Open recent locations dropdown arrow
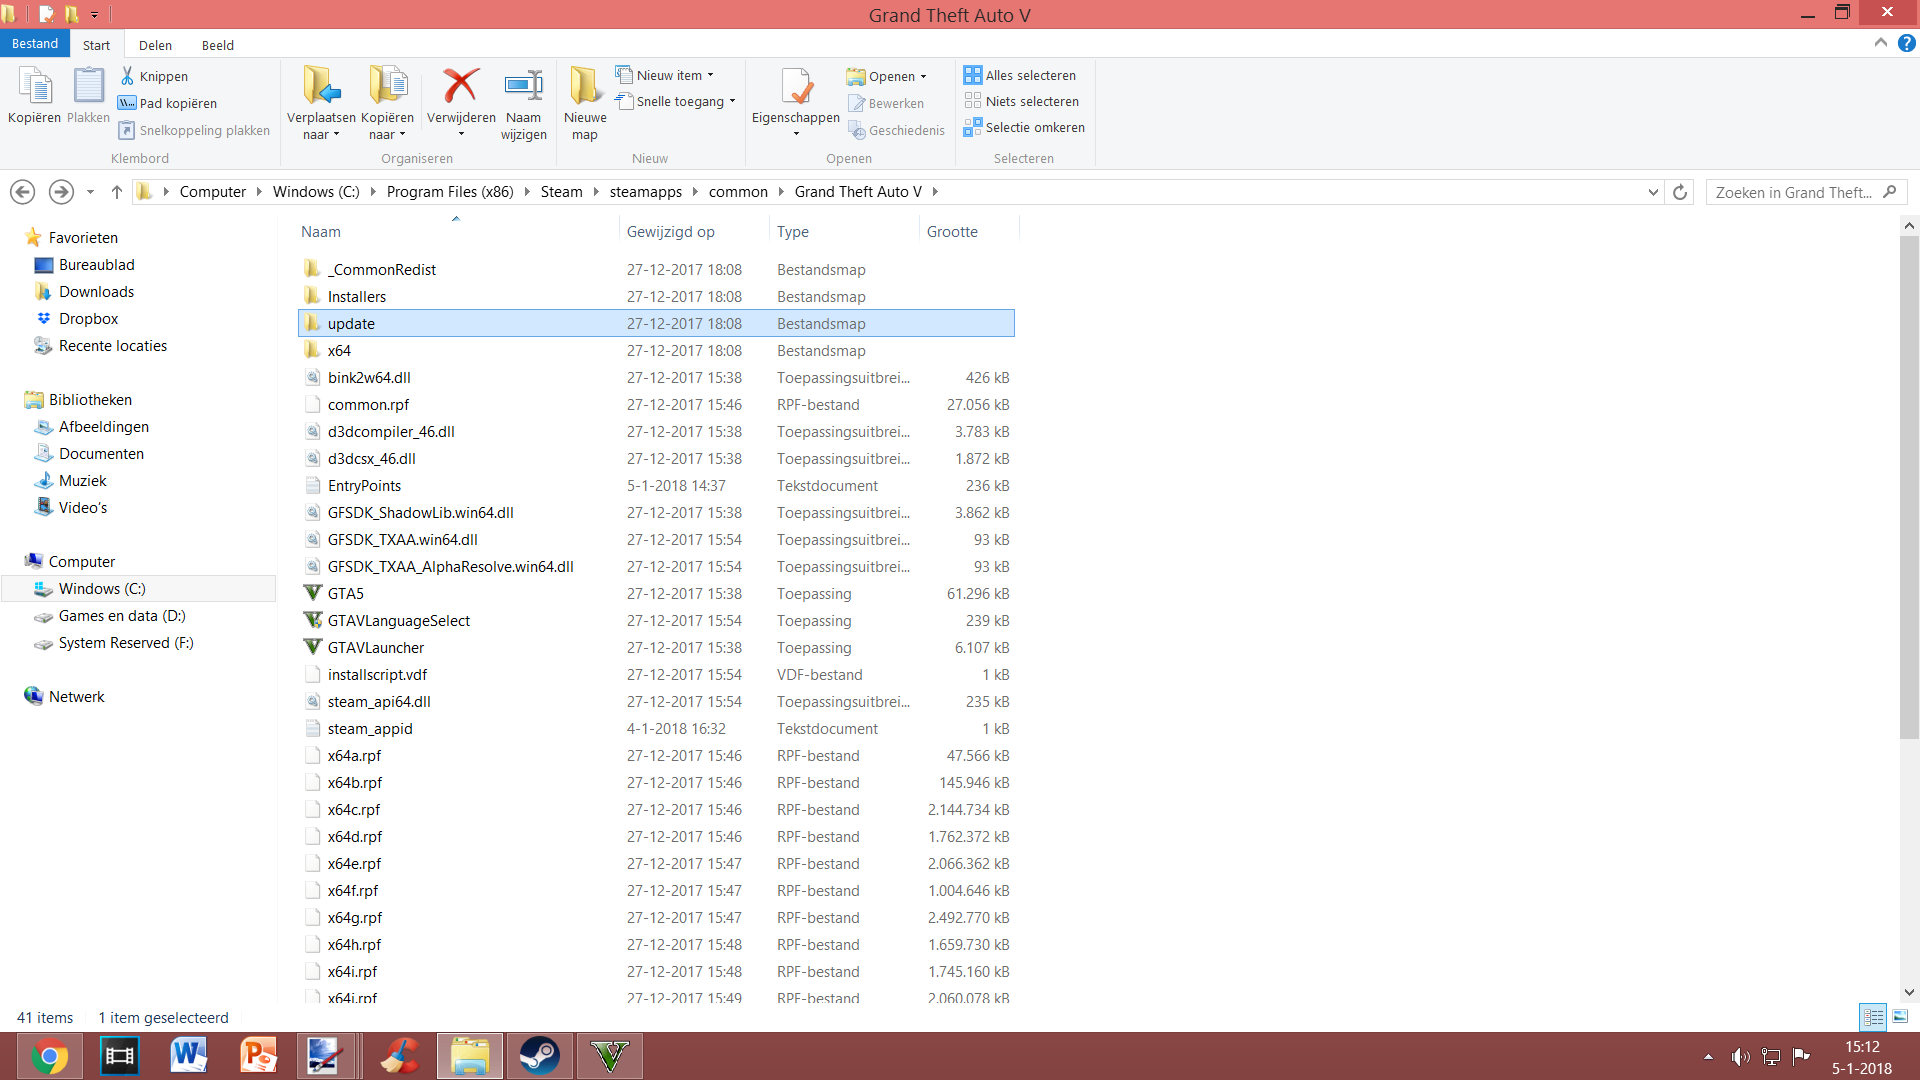Viewport: 1920px width, 1080px height. coord(90,192)
